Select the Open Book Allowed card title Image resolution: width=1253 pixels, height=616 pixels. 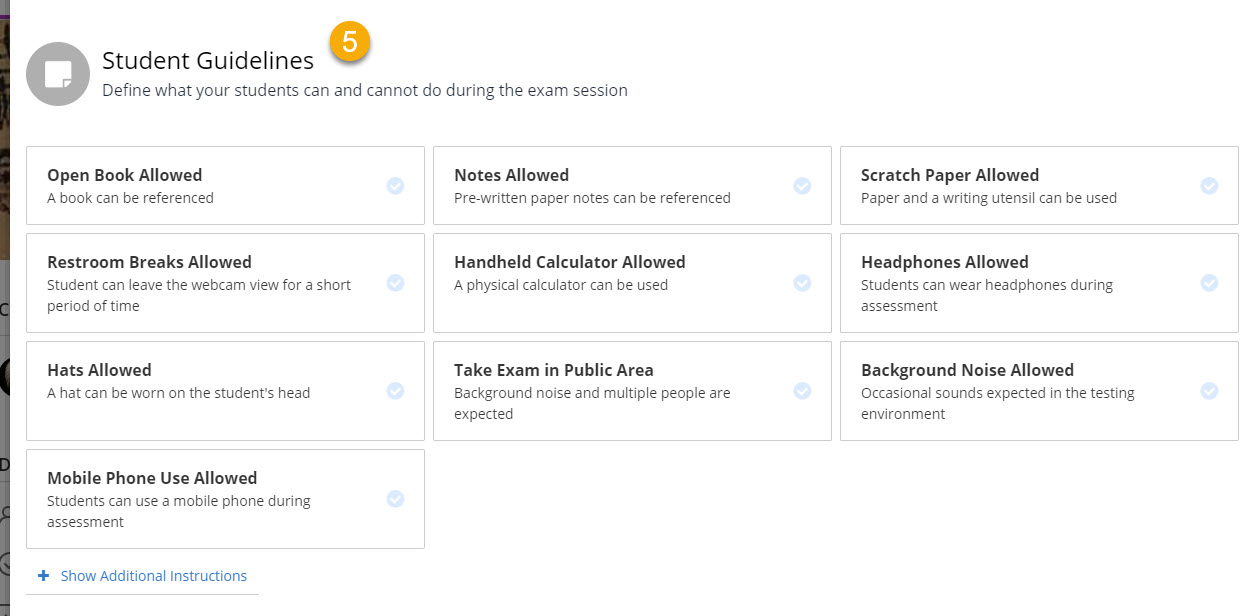click(x=125, y=175)
